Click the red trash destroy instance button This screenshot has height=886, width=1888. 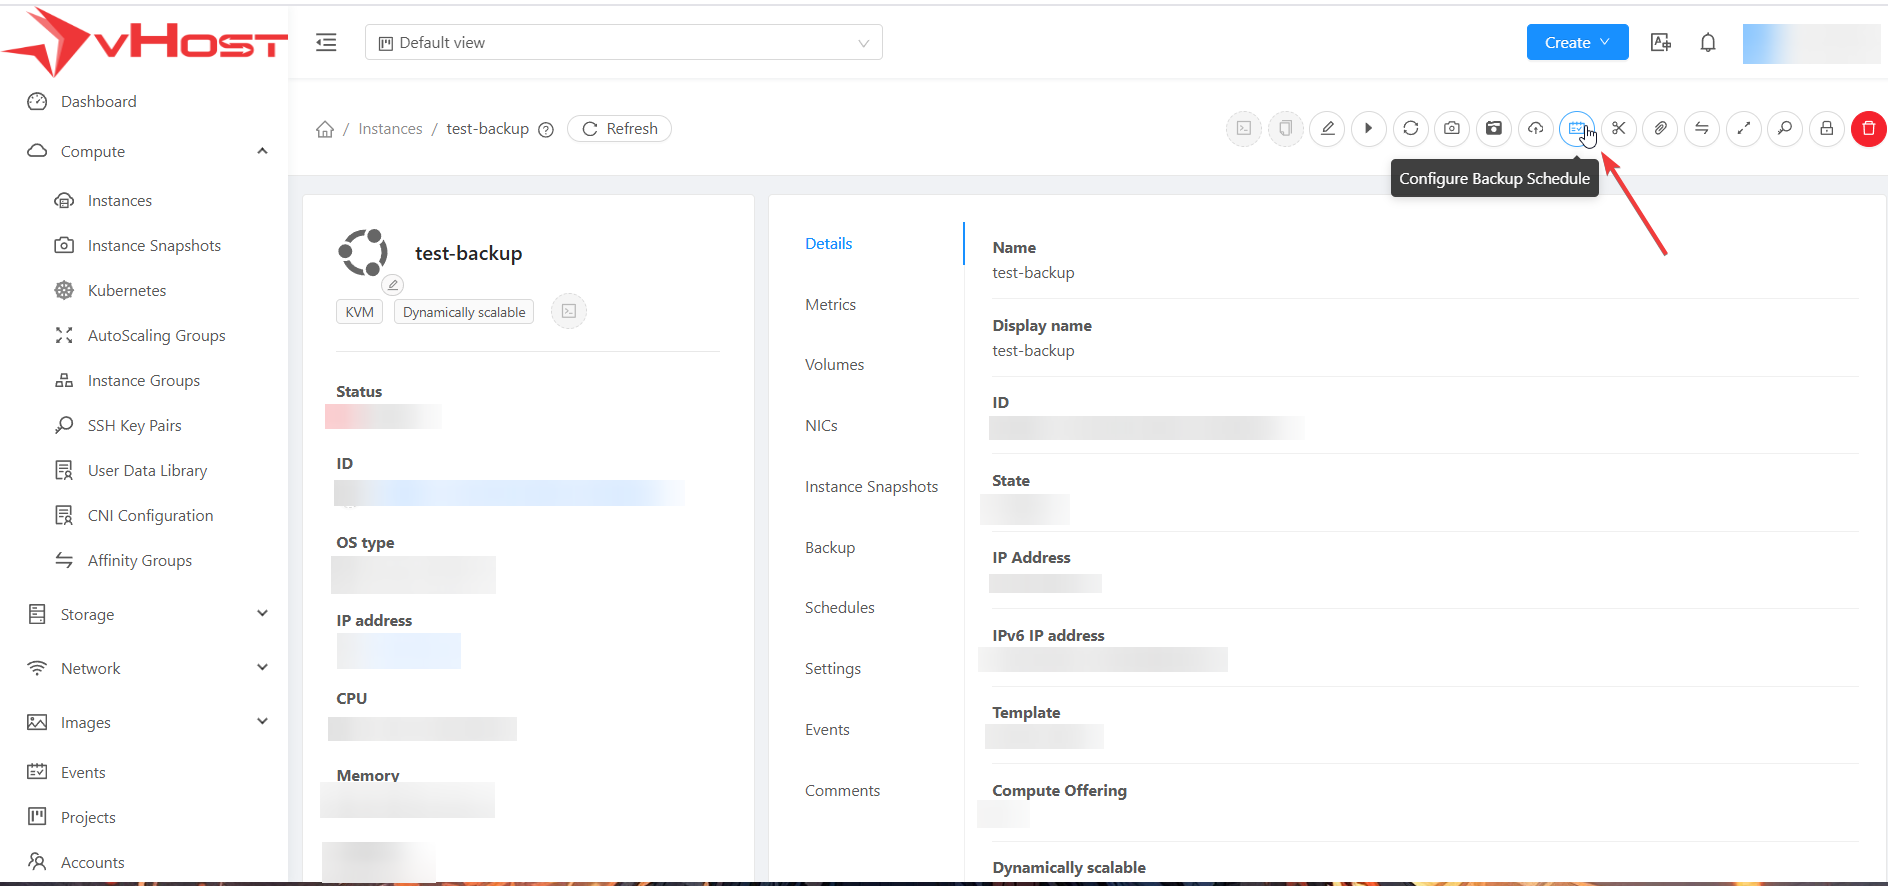pyautogui.click(x=1868, y=129)
